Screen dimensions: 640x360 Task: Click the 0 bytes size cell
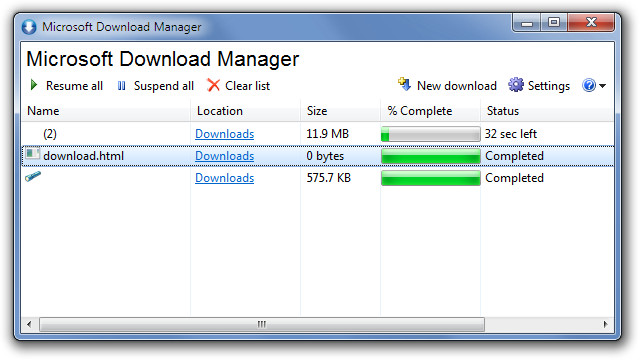click(325, 156)
